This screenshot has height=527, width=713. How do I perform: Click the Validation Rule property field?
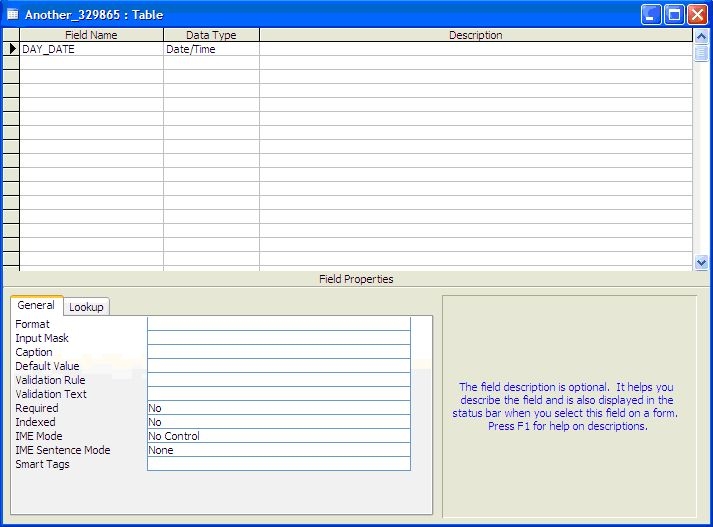(x=278, y=380)
